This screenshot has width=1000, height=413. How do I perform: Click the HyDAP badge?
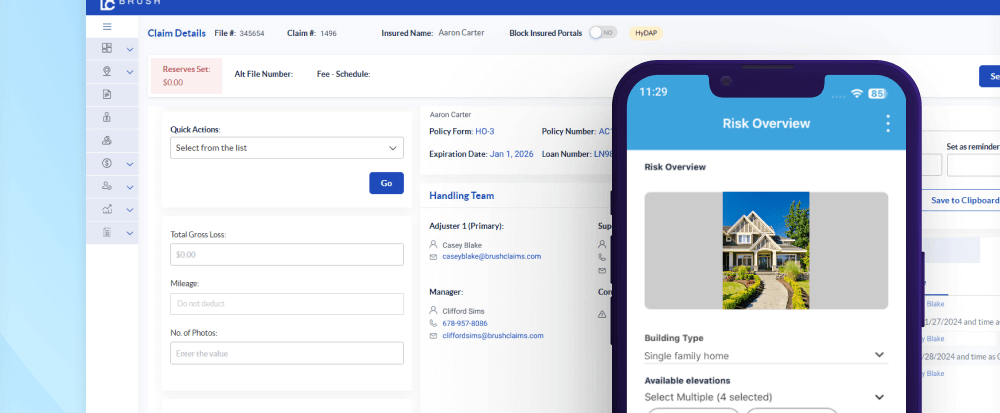coord(646,33)
